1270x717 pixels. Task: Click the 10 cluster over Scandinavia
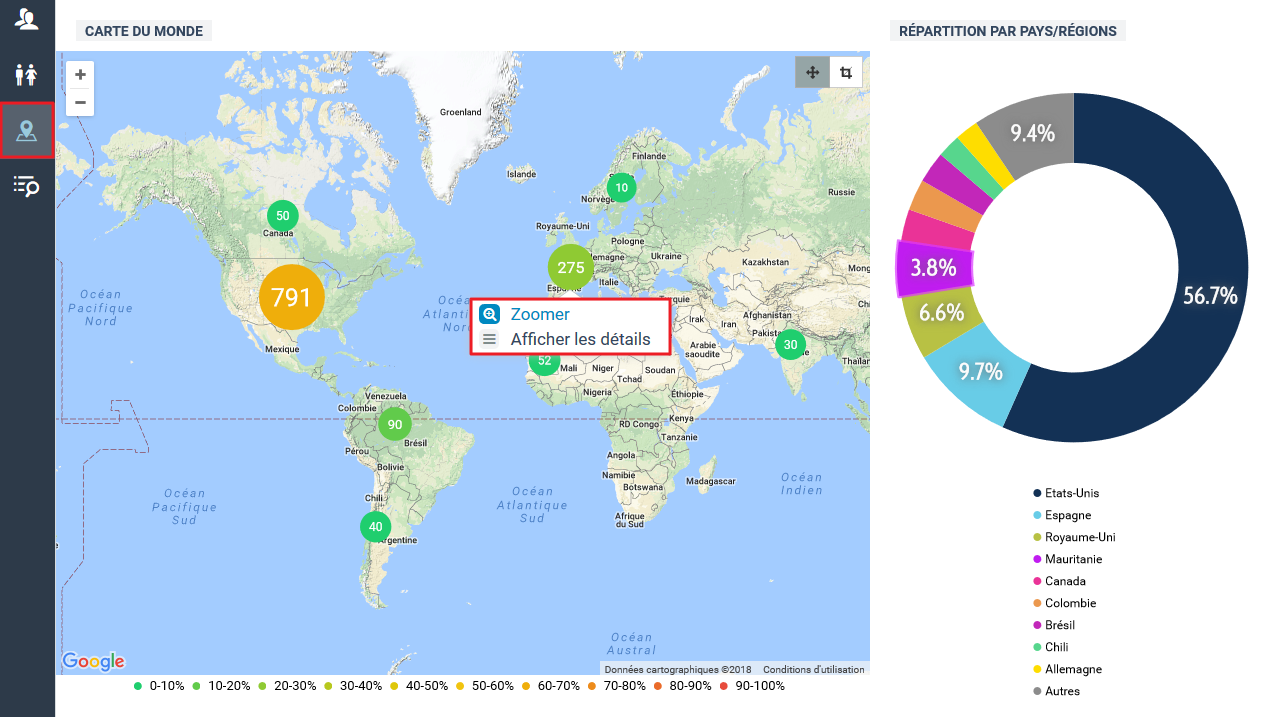(622, 187)
